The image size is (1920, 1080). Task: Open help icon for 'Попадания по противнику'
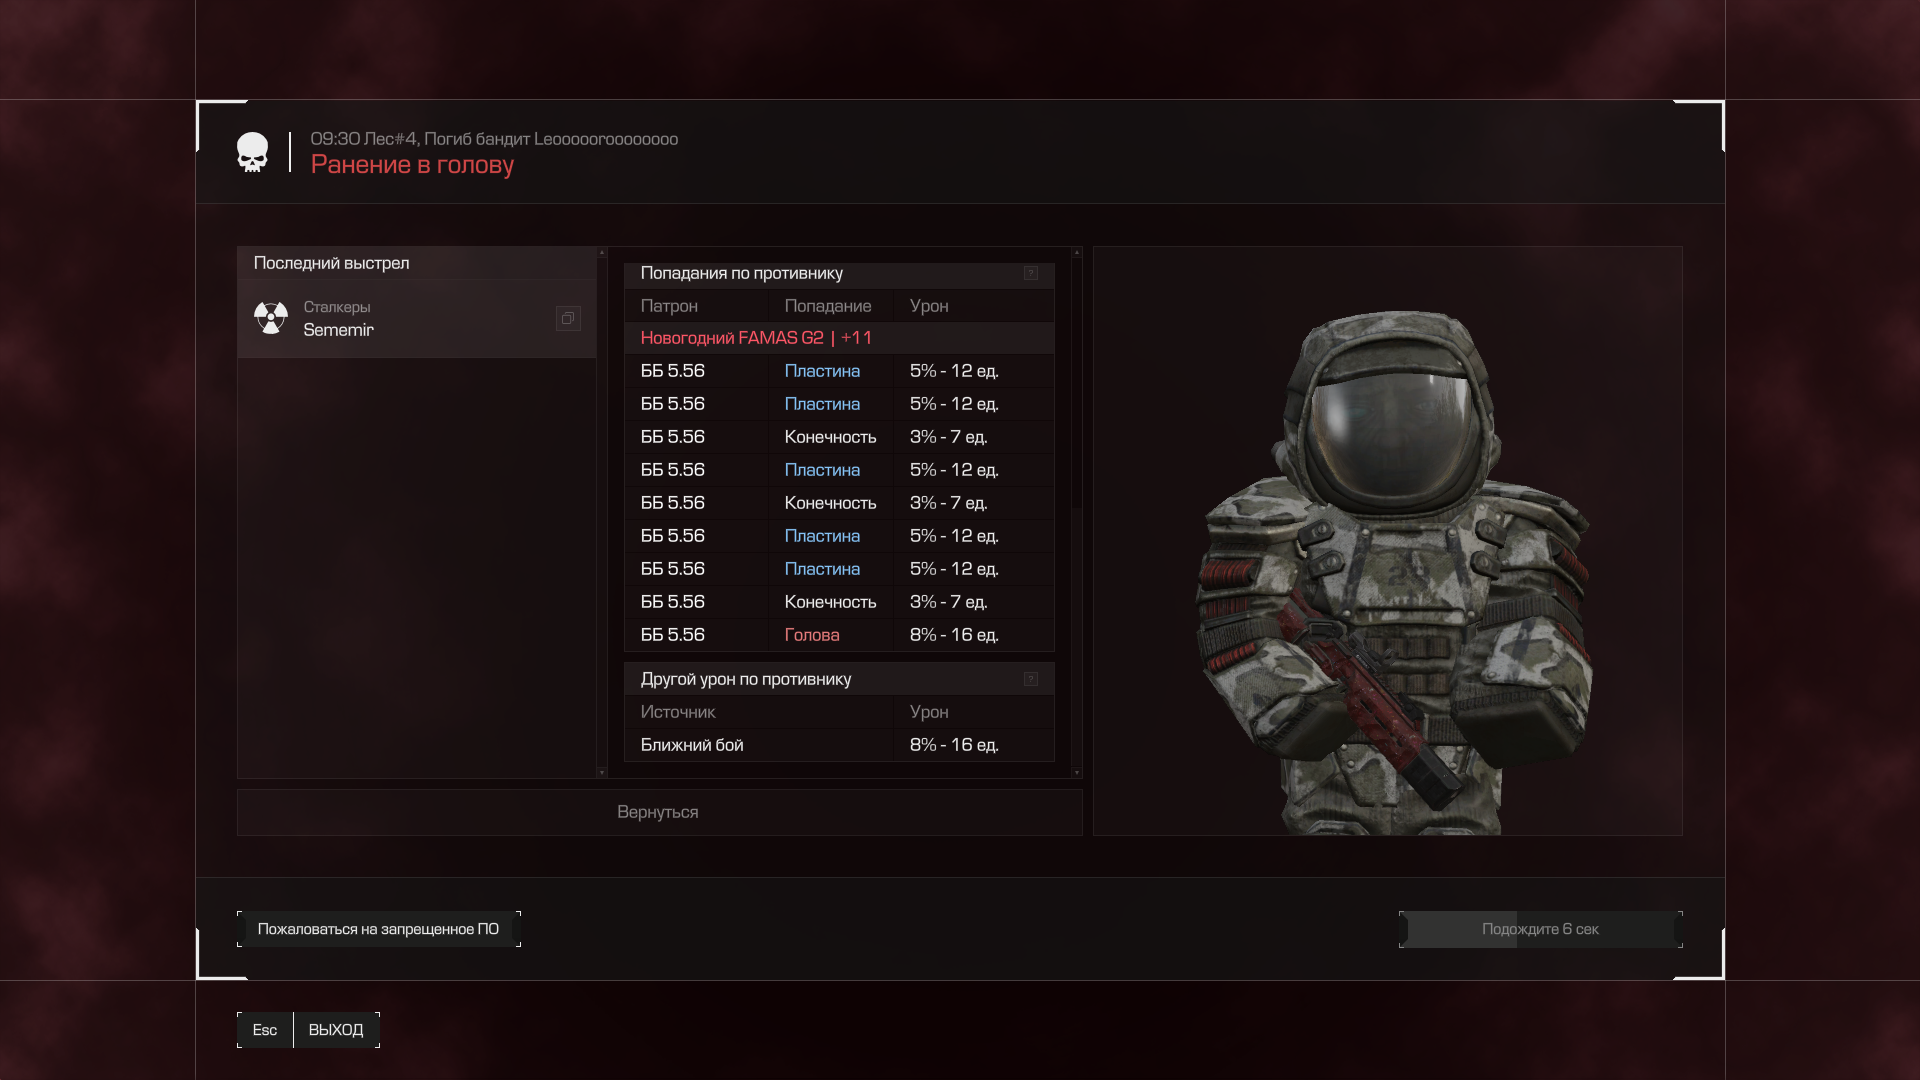pos(1031,273)
